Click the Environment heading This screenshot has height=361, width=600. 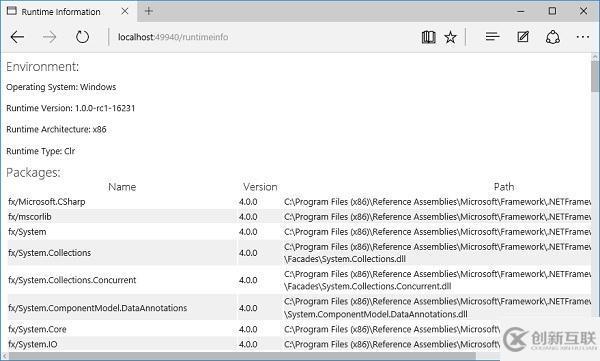[42, 67]
